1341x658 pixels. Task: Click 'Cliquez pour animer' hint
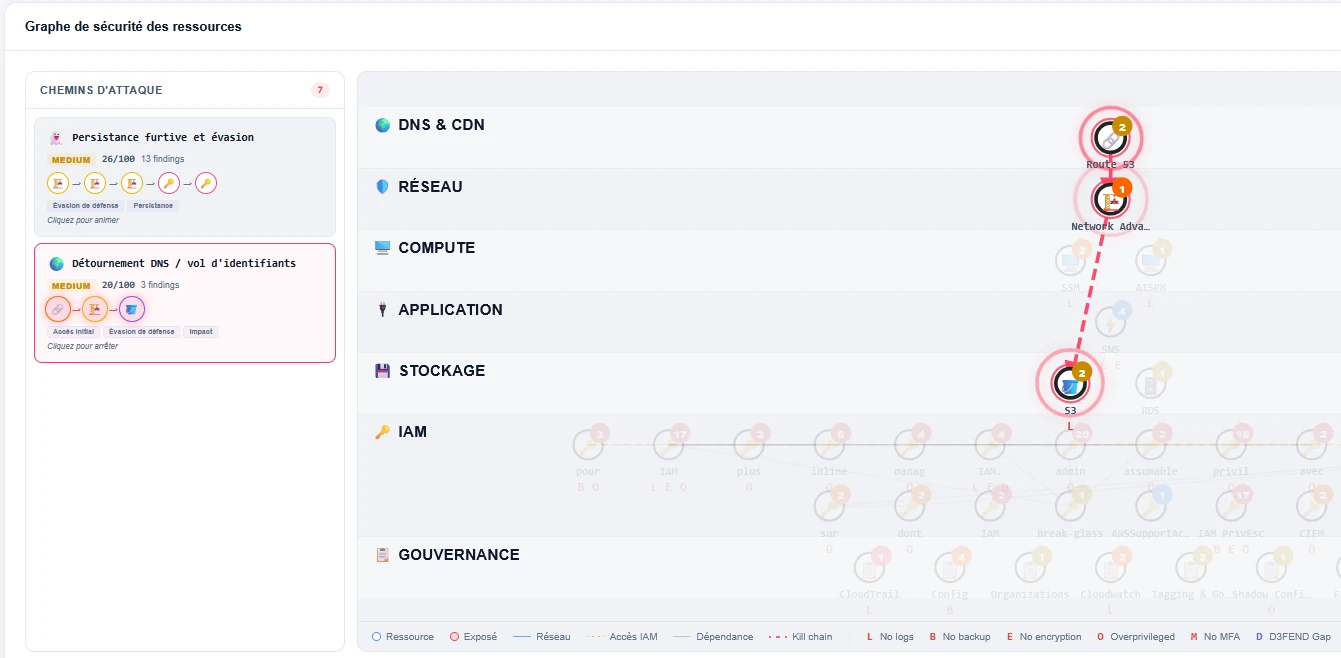click(x=82, y=220)
